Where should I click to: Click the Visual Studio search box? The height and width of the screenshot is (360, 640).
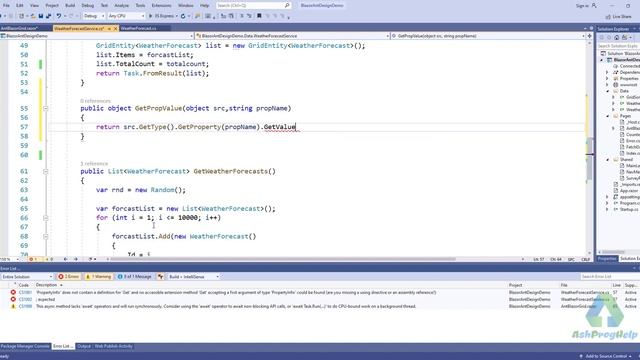coord(253,6)
